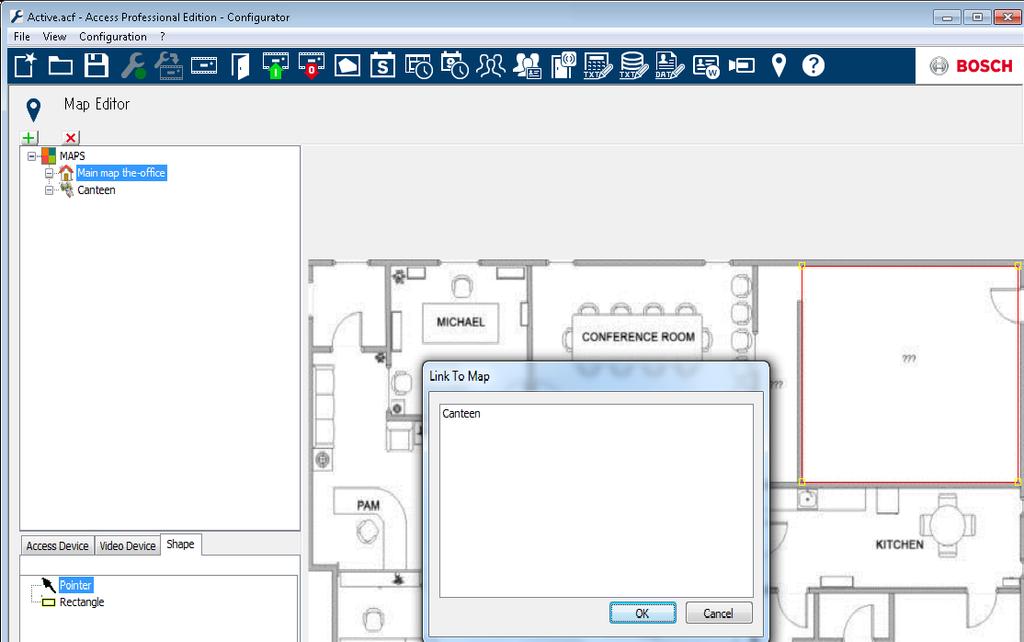
Task: Open the video camera devices icon
Action: pyautogui.click(x=742, y=66)
